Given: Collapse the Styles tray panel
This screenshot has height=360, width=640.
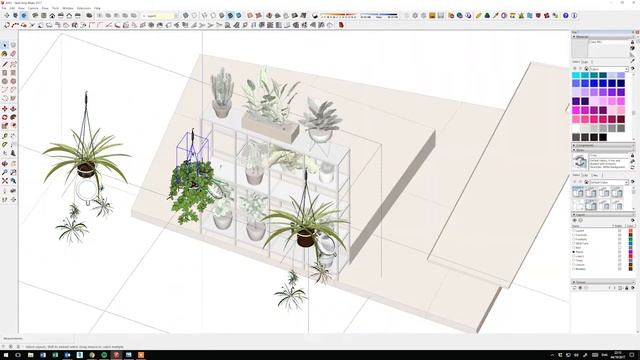Looking at the screenshot, I should tap(574, 150).
